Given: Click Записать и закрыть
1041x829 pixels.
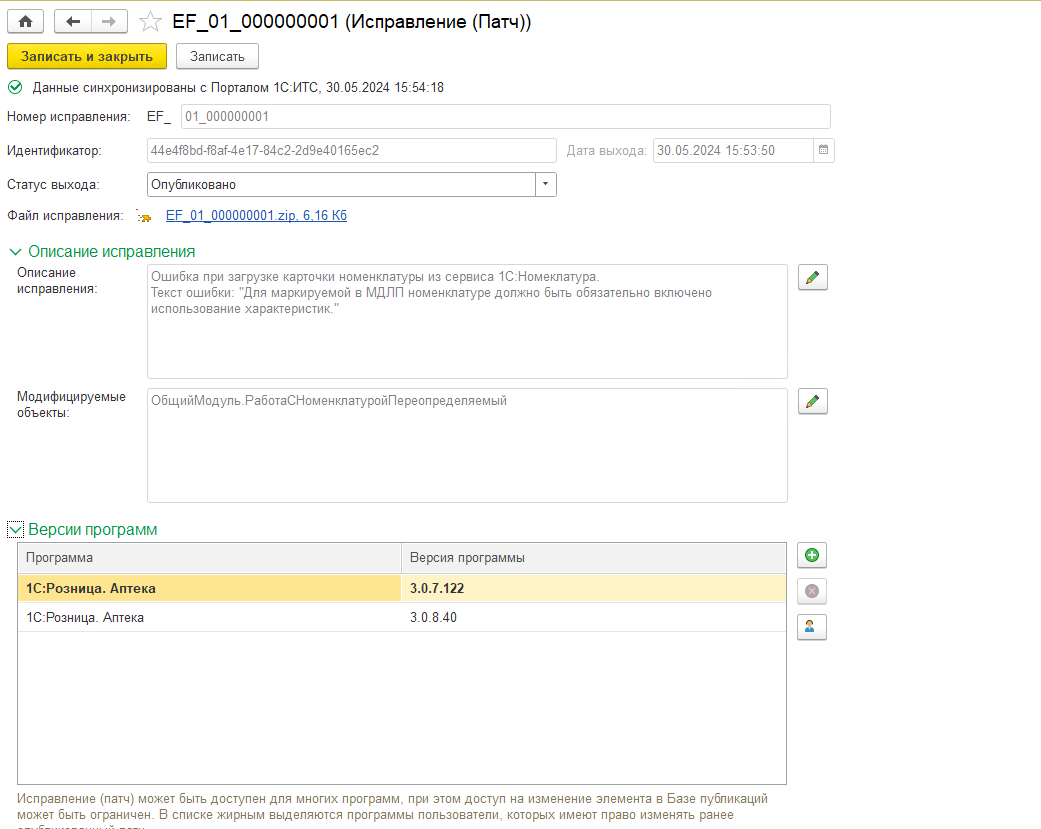Looking at the screenshot, I should [87, 56].
